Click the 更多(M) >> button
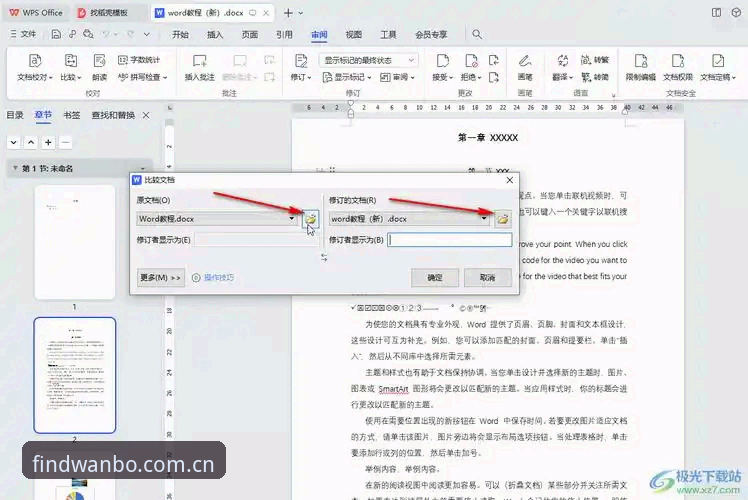The image size is (748, 500). [160, 277]
